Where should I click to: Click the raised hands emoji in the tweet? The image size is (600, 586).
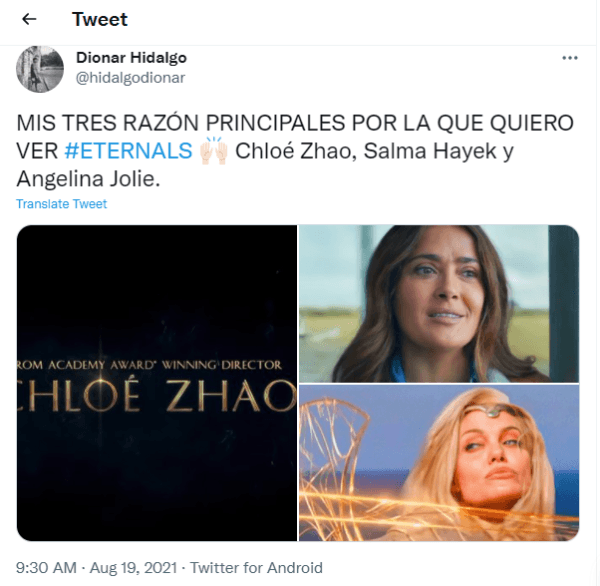pyautogui.click(x=215, y=151)
